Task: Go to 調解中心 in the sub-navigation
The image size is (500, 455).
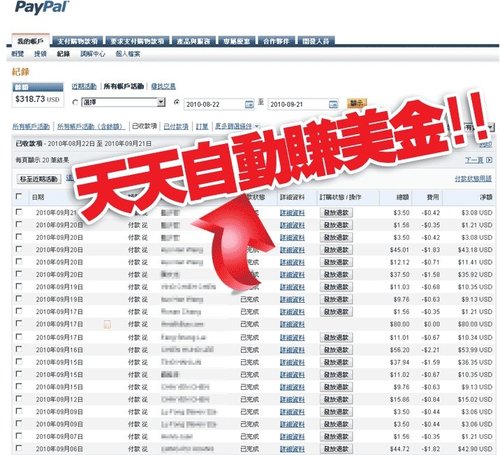Action: (x=93, y=54)
